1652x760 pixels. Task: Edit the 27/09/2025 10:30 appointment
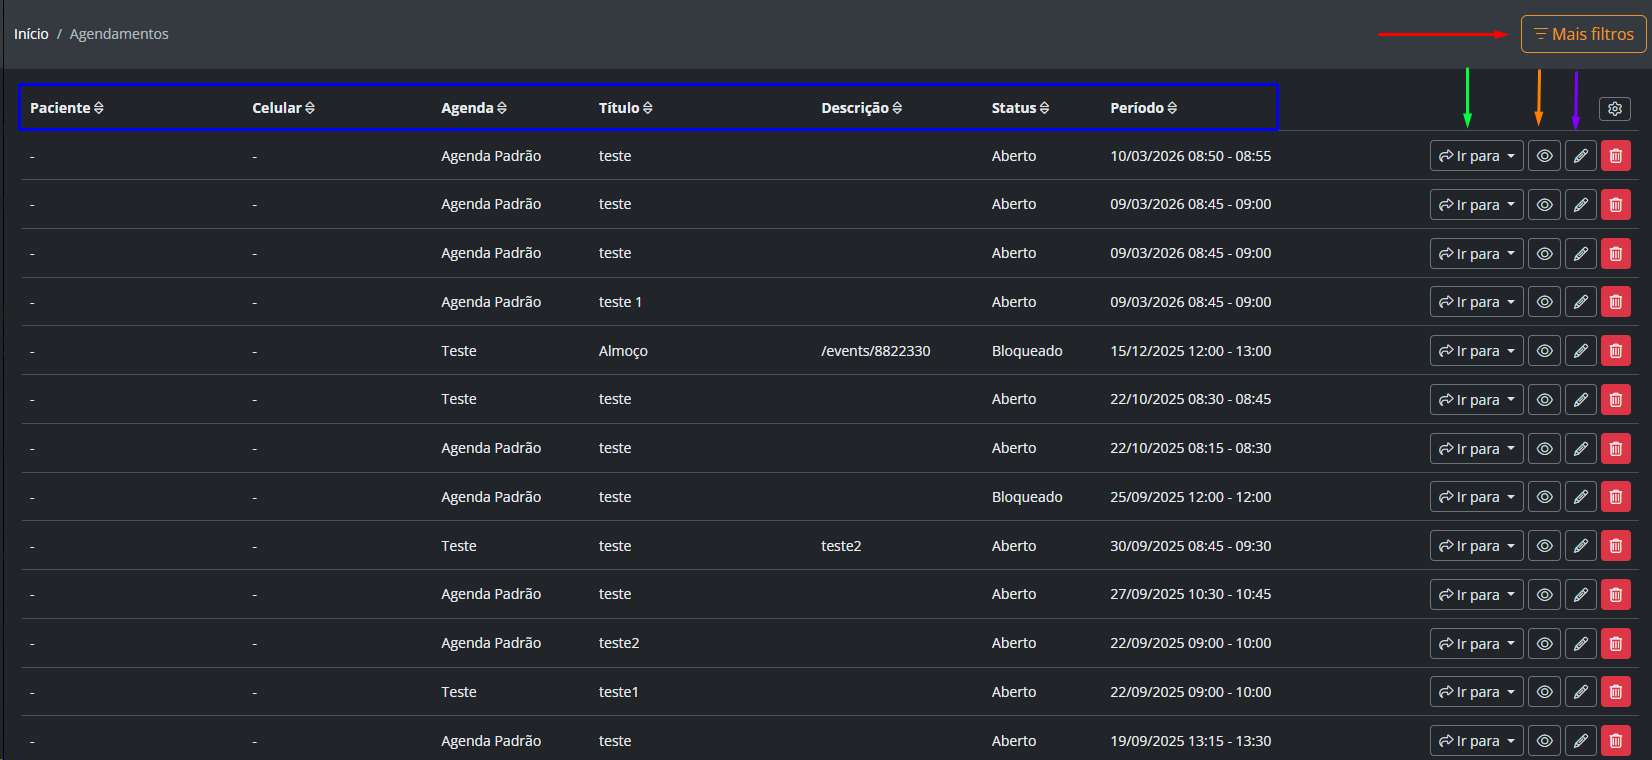click(x=1580, y=595)
